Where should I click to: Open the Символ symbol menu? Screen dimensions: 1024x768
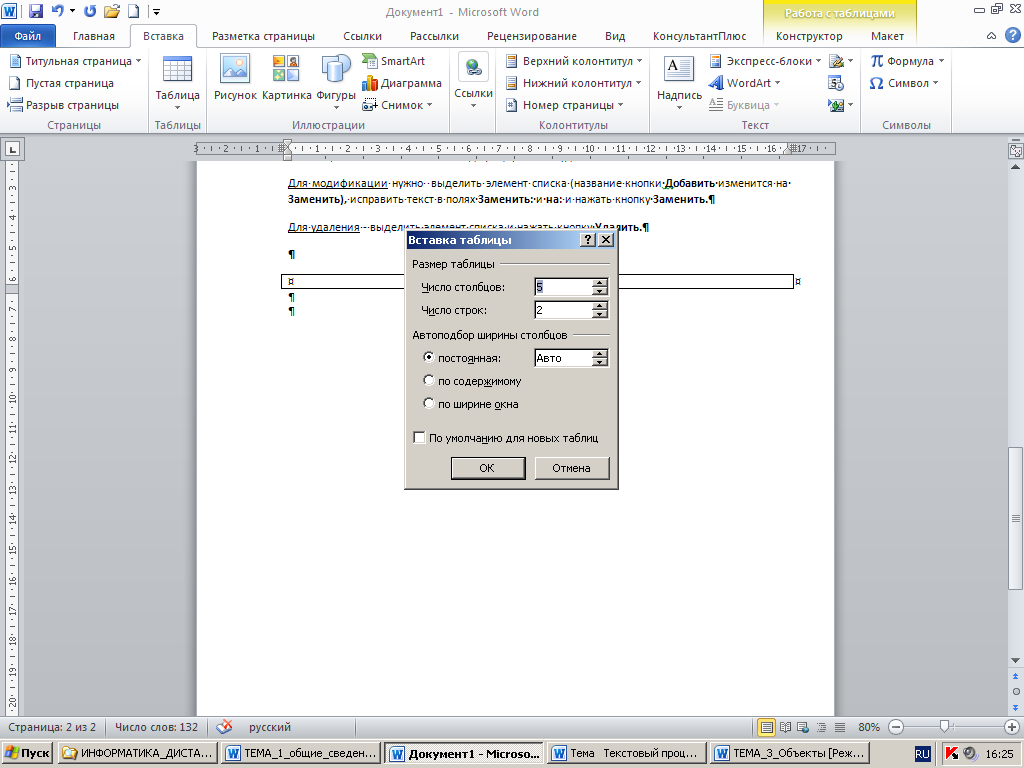pos(904,83)
